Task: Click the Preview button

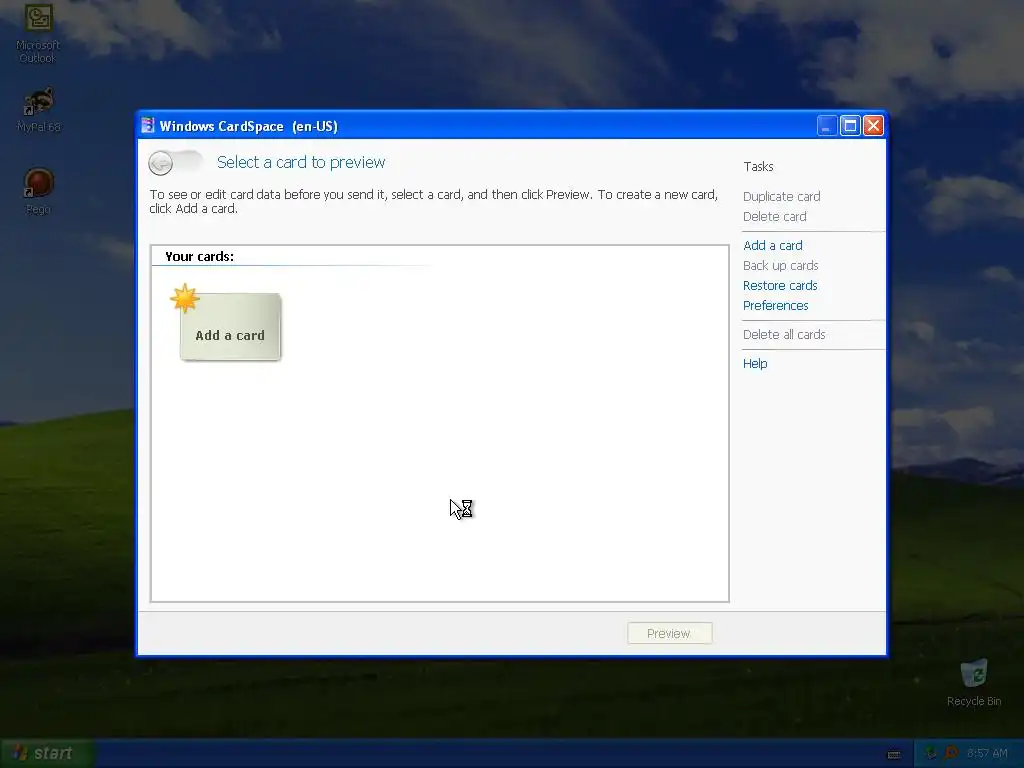Action: tap(669, 633)
